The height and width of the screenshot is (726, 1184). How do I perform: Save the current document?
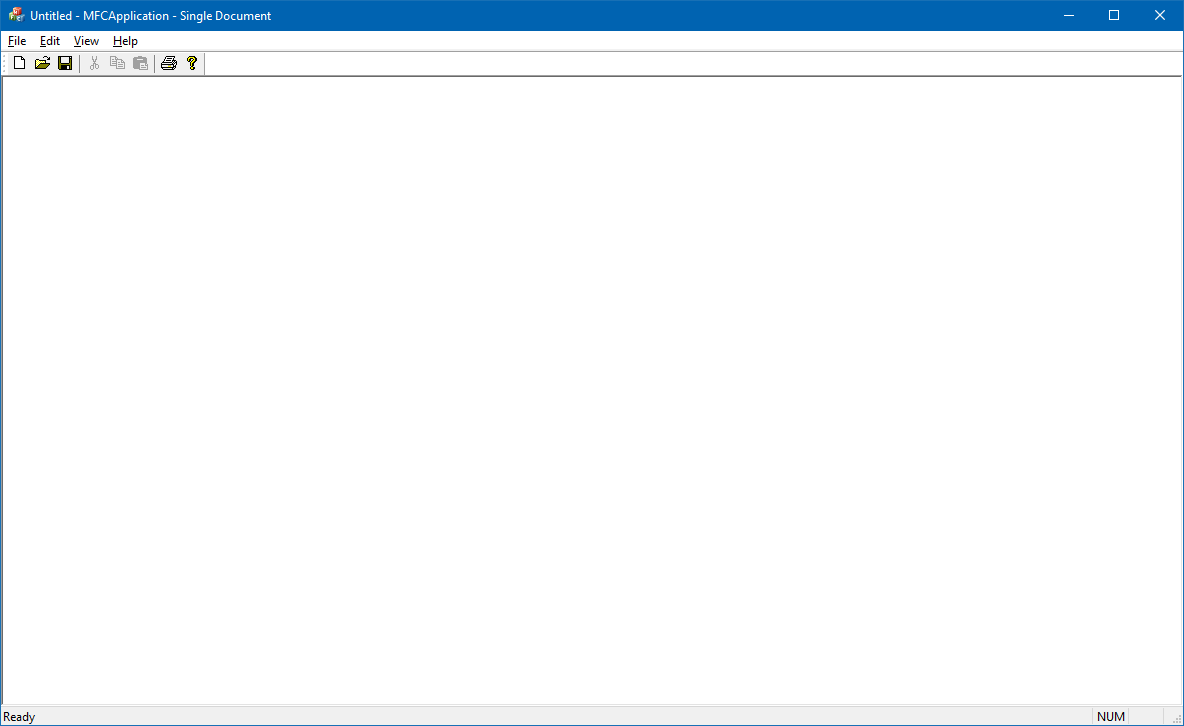[65, 62]
